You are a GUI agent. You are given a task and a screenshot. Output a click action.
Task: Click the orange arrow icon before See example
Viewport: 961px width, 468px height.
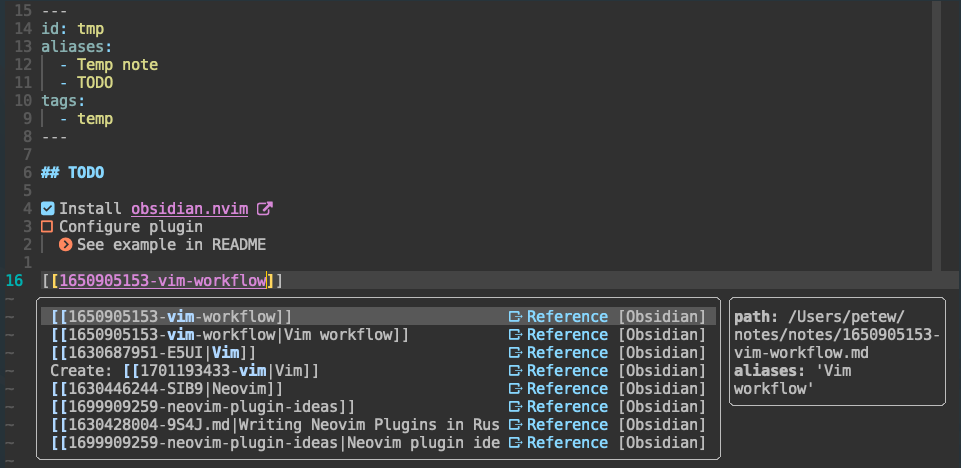click(x=65, y=244)
